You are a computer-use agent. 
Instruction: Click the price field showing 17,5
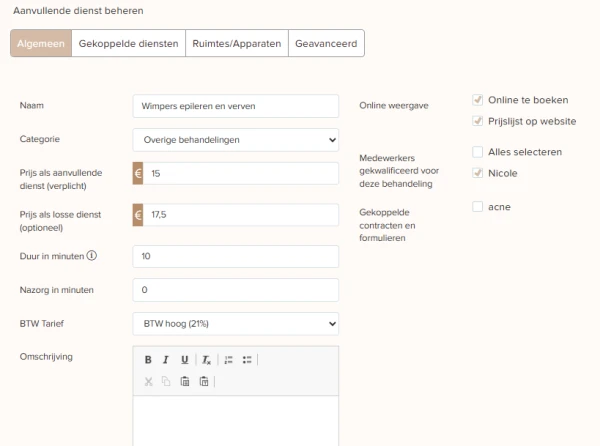point(241,215)
